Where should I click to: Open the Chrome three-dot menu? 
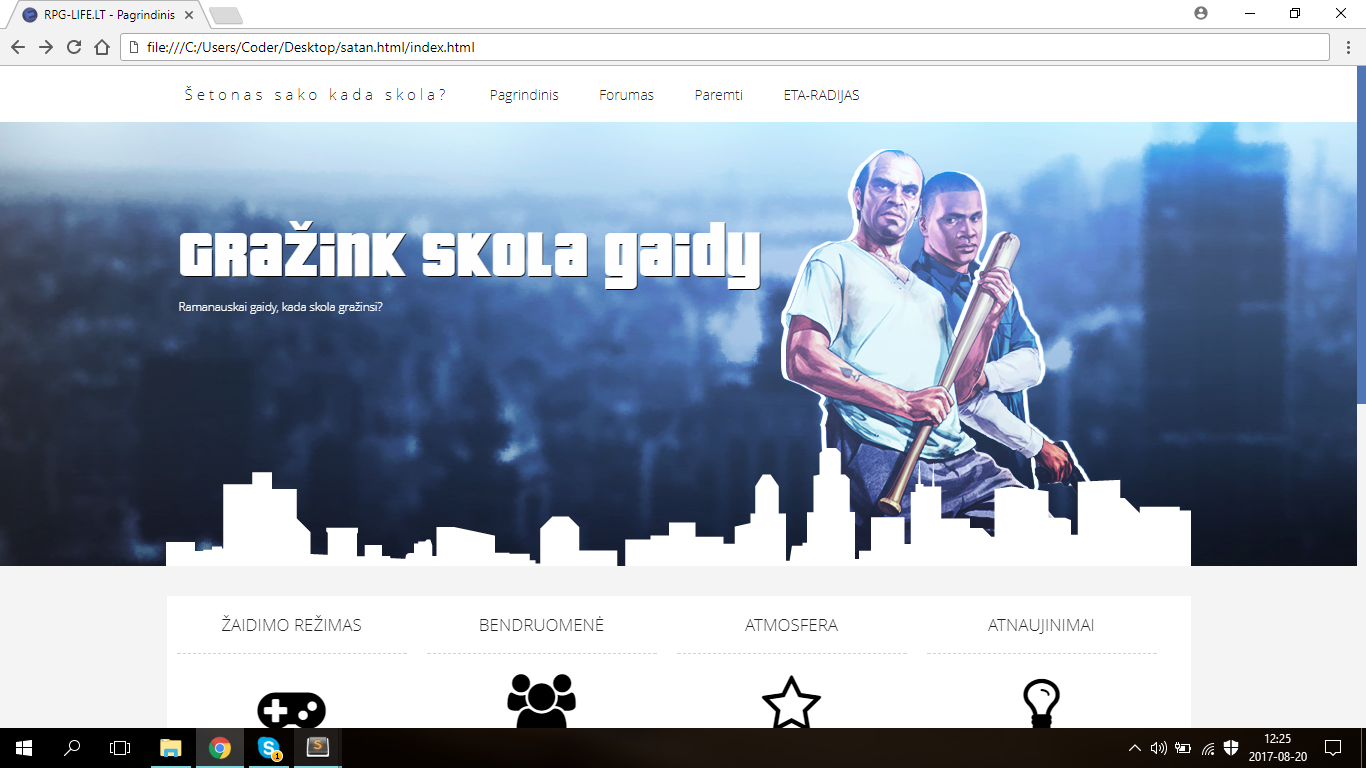[1347, 47]
